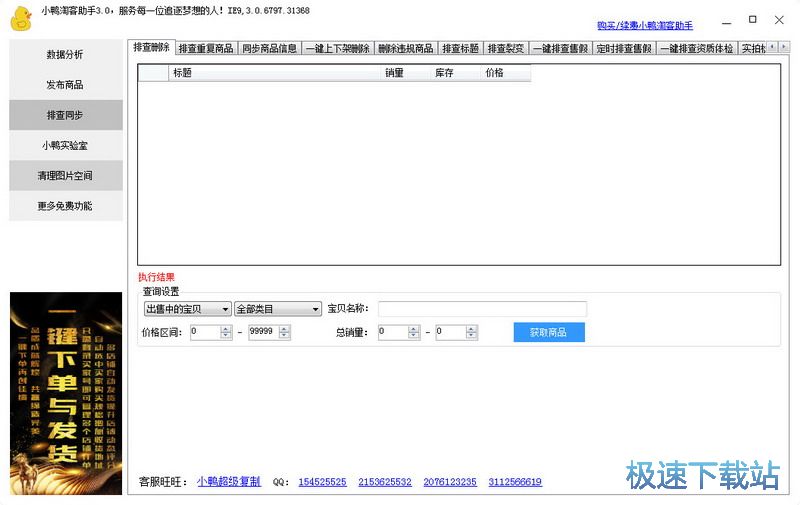The image size is (800, 505).
Task: Open 清理图片空间 in the sidebar
Action: [65, 175]
